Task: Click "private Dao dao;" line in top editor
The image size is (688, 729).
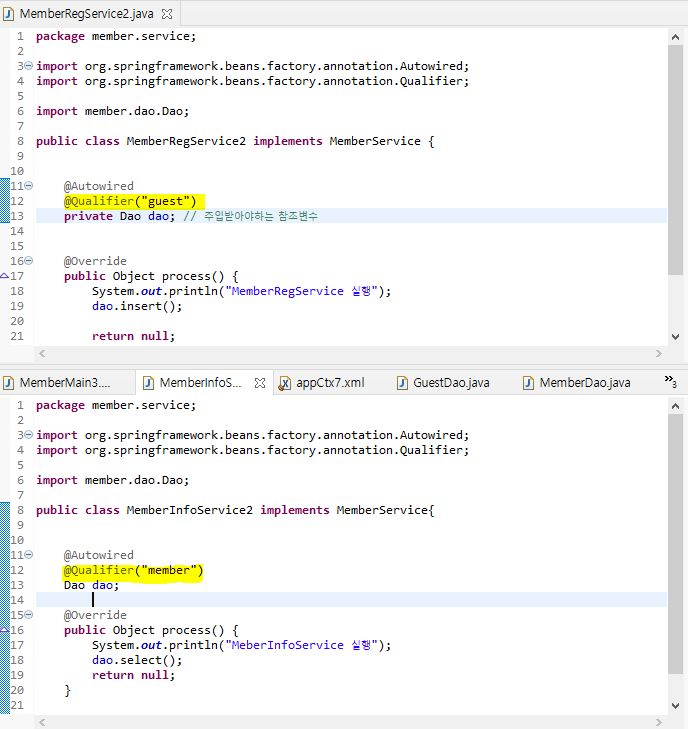Action: pos(119,216)
